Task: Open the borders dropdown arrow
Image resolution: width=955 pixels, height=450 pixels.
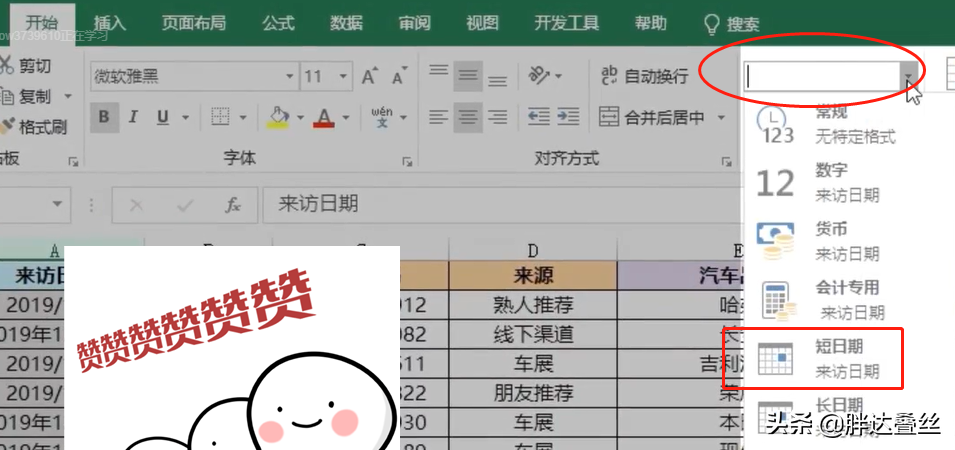Action: coord(243,117)
